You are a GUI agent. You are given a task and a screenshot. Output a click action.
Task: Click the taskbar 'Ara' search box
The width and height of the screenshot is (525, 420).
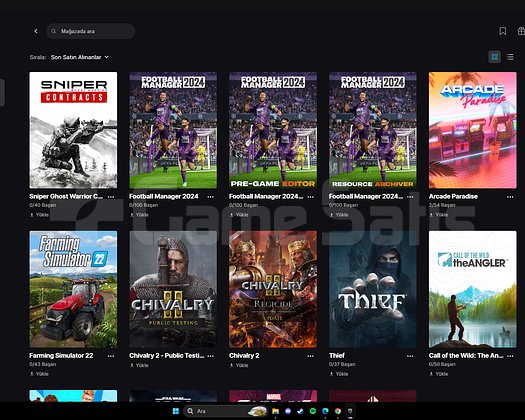(x=225, y=411)
